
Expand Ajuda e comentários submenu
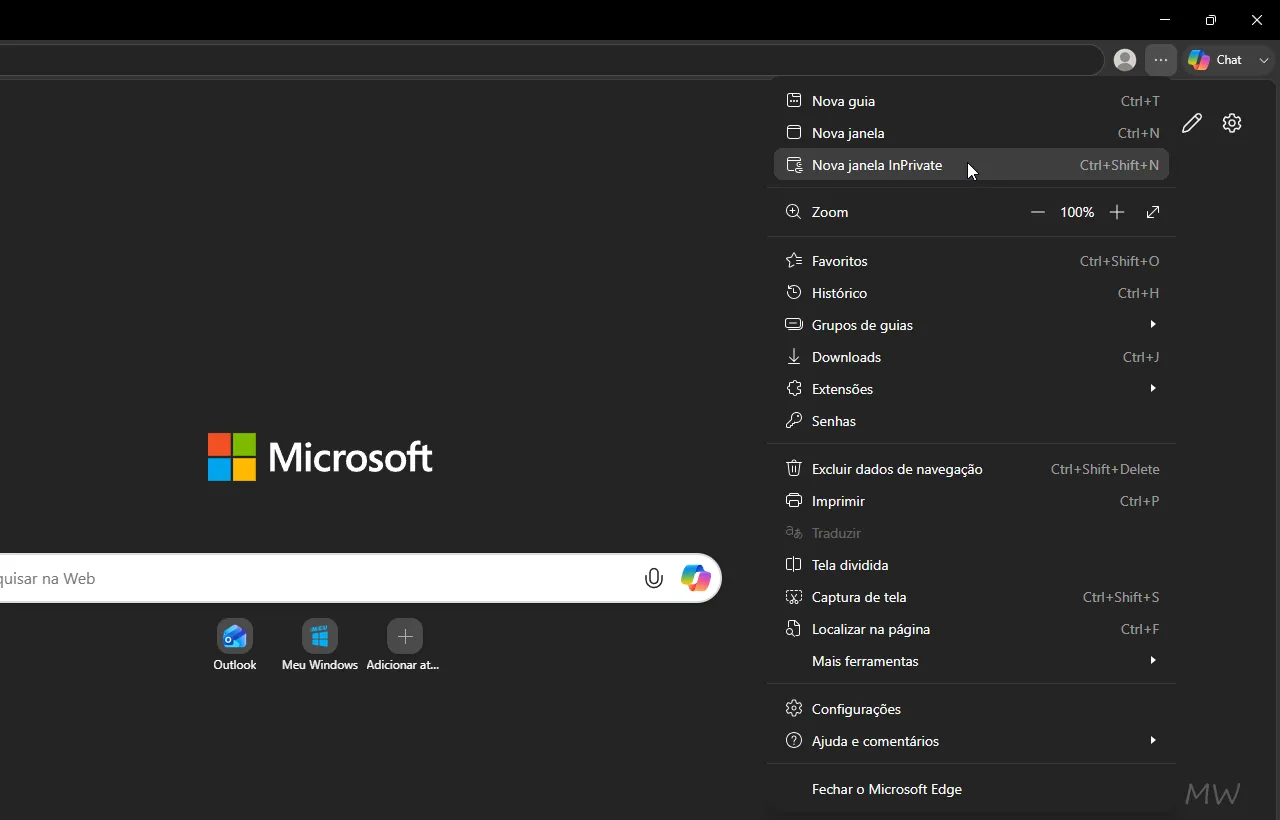971,741
